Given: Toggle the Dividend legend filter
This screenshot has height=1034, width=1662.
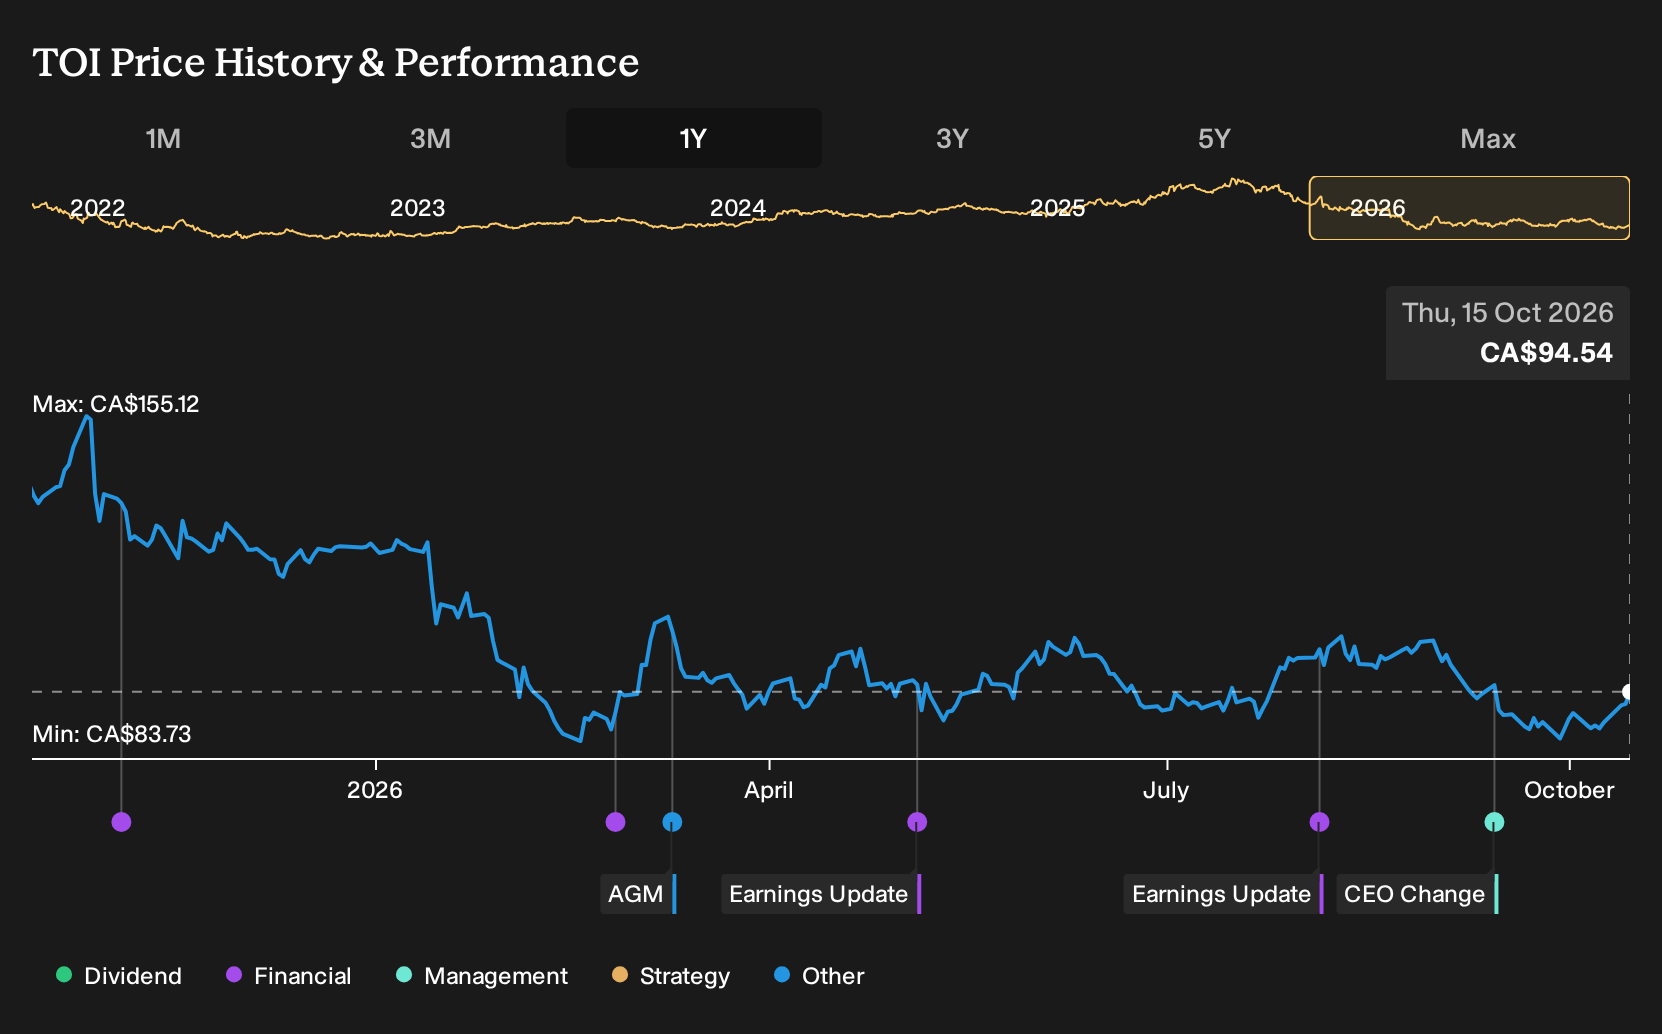Looking at the screenshot, I should click(x=119, y=976).
